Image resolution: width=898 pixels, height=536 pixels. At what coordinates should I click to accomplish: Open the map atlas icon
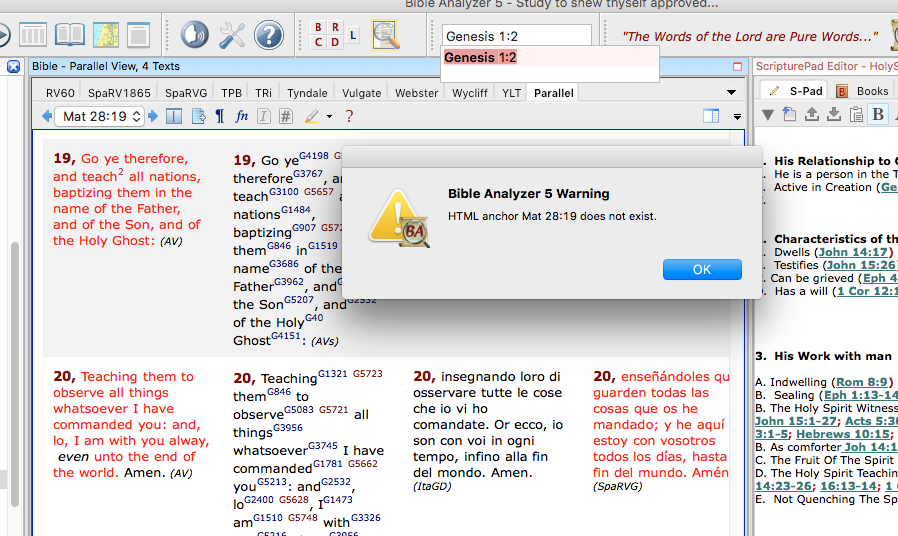pos(106,35)
